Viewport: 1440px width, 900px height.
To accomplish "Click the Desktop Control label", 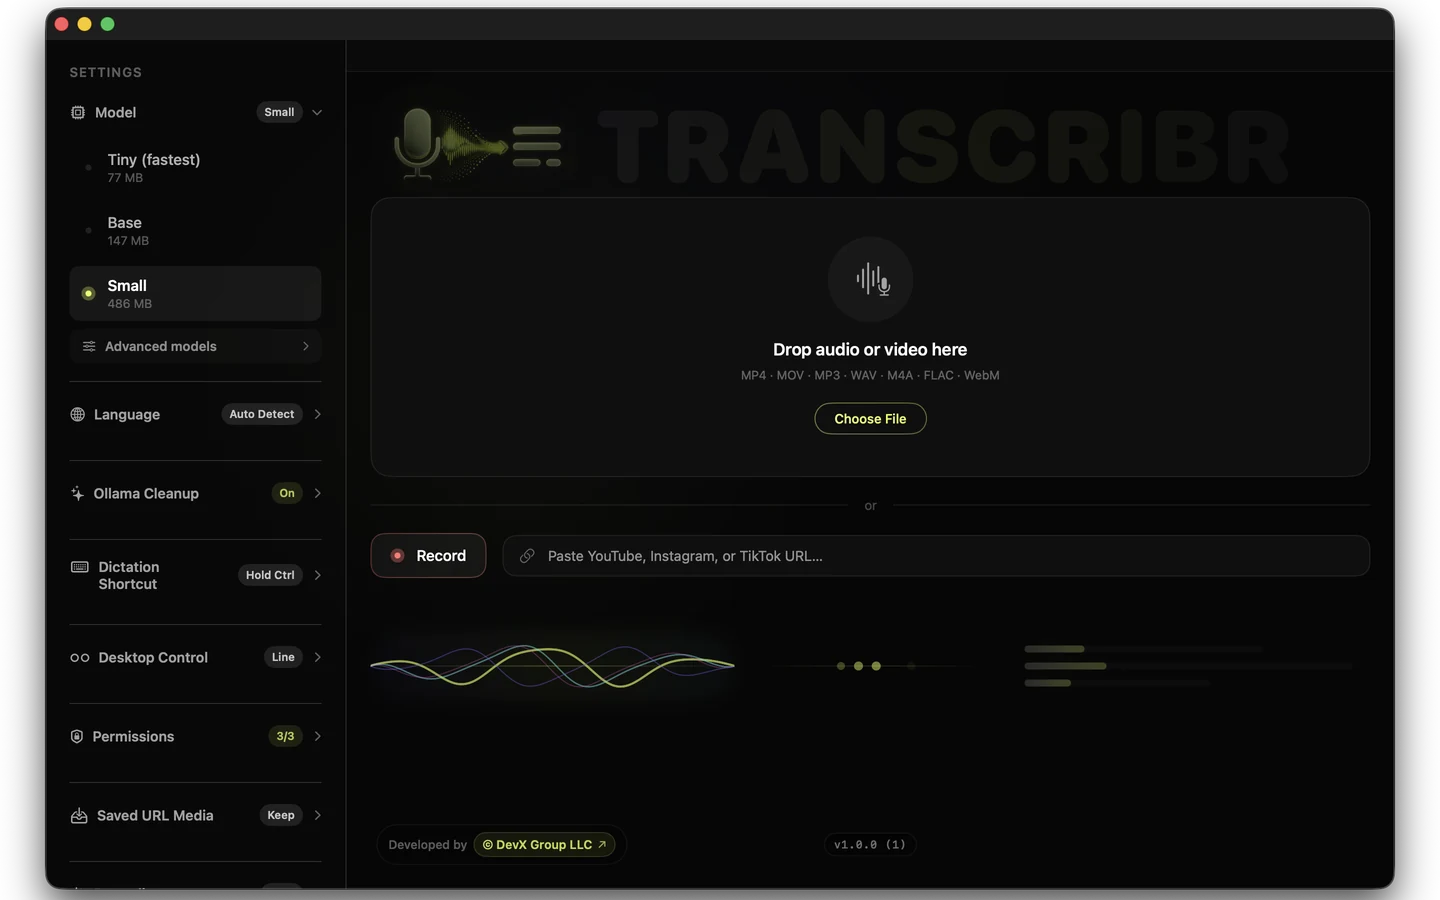I will pos(153,657).
